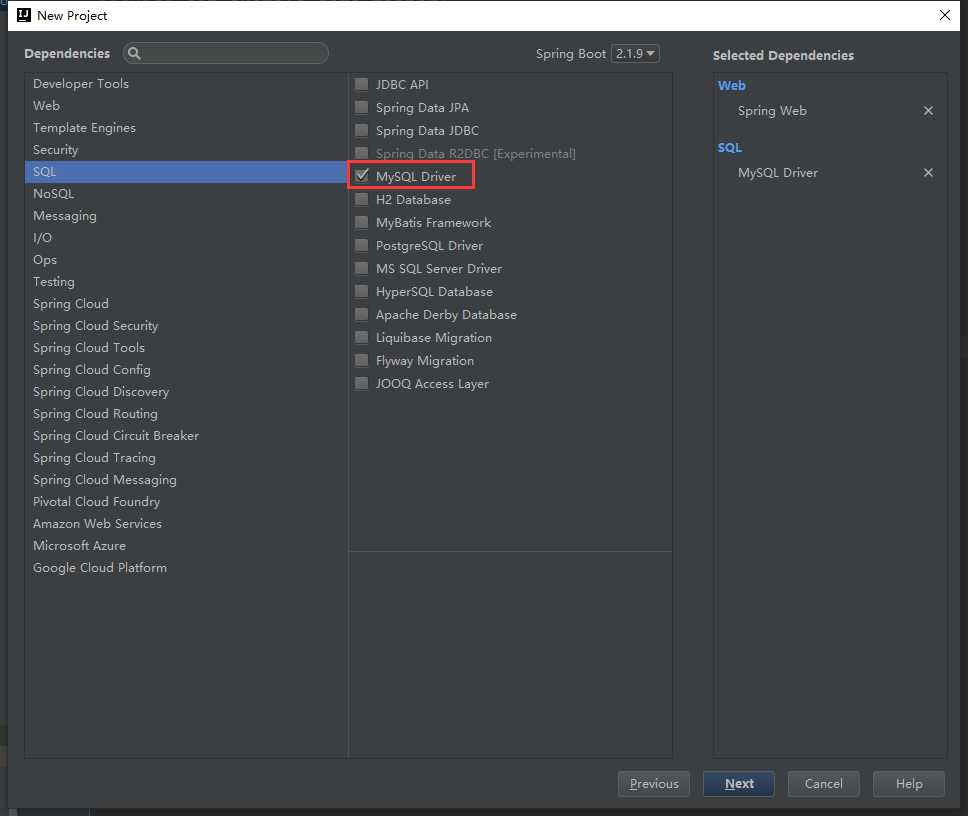Tick the Spring Data JDBC checkbox
This screenshot has height=816, width=968.
(362, 130)
